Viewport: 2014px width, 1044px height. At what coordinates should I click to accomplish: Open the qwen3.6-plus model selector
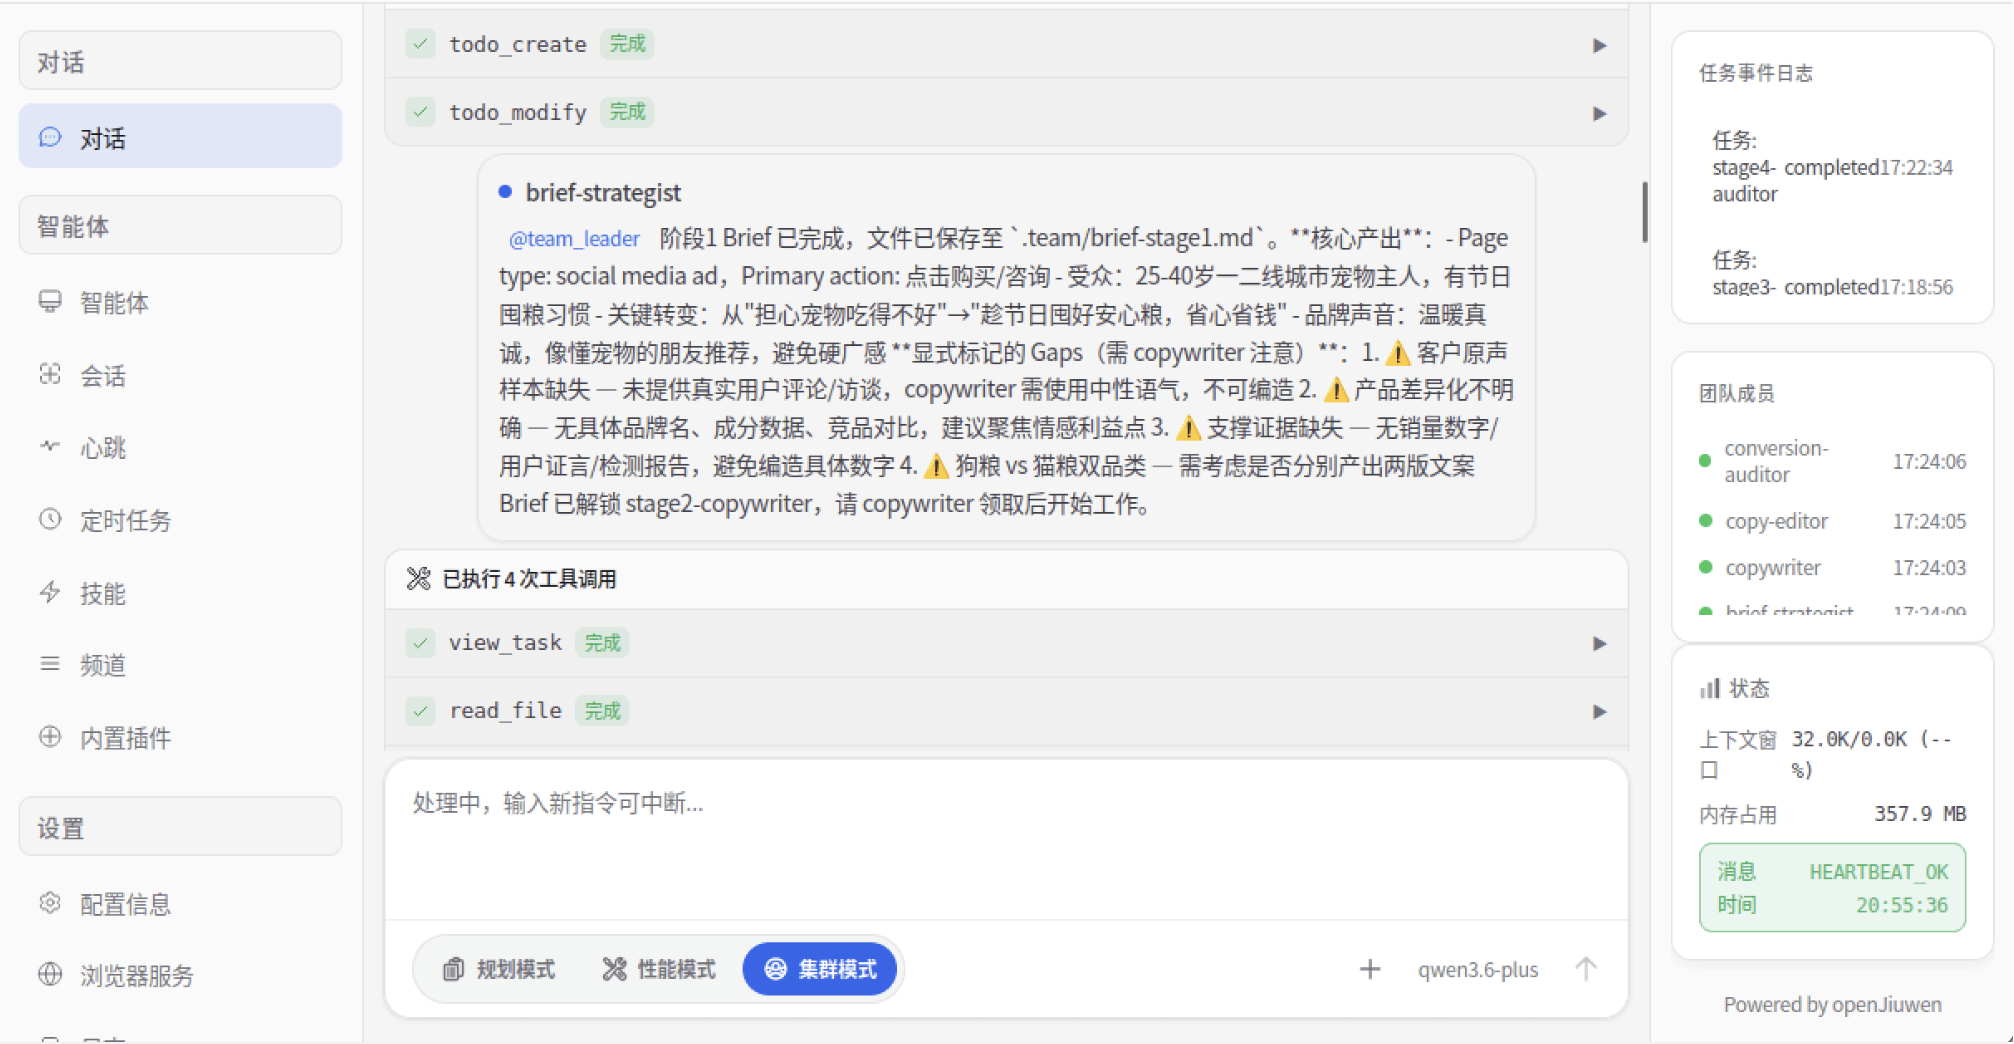click(x=1478, y=970)
